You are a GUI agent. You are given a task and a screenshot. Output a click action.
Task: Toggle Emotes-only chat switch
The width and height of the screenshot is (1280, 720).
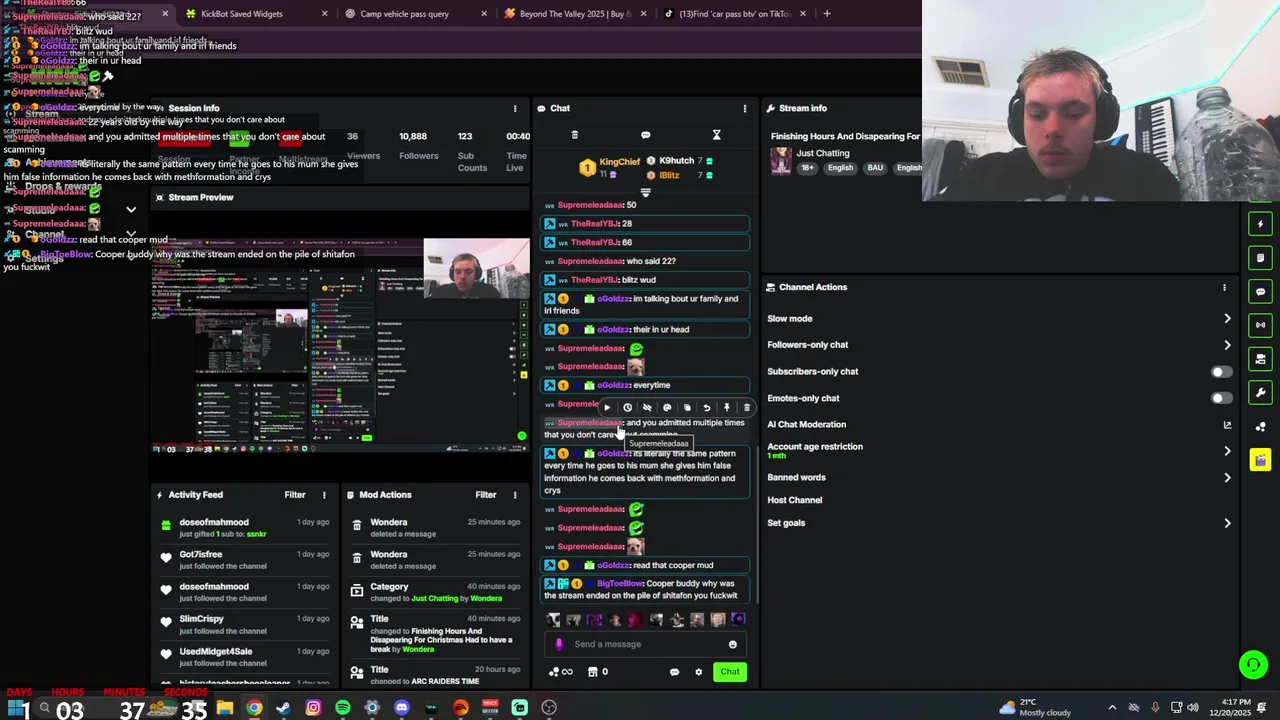pos(1221,398)
